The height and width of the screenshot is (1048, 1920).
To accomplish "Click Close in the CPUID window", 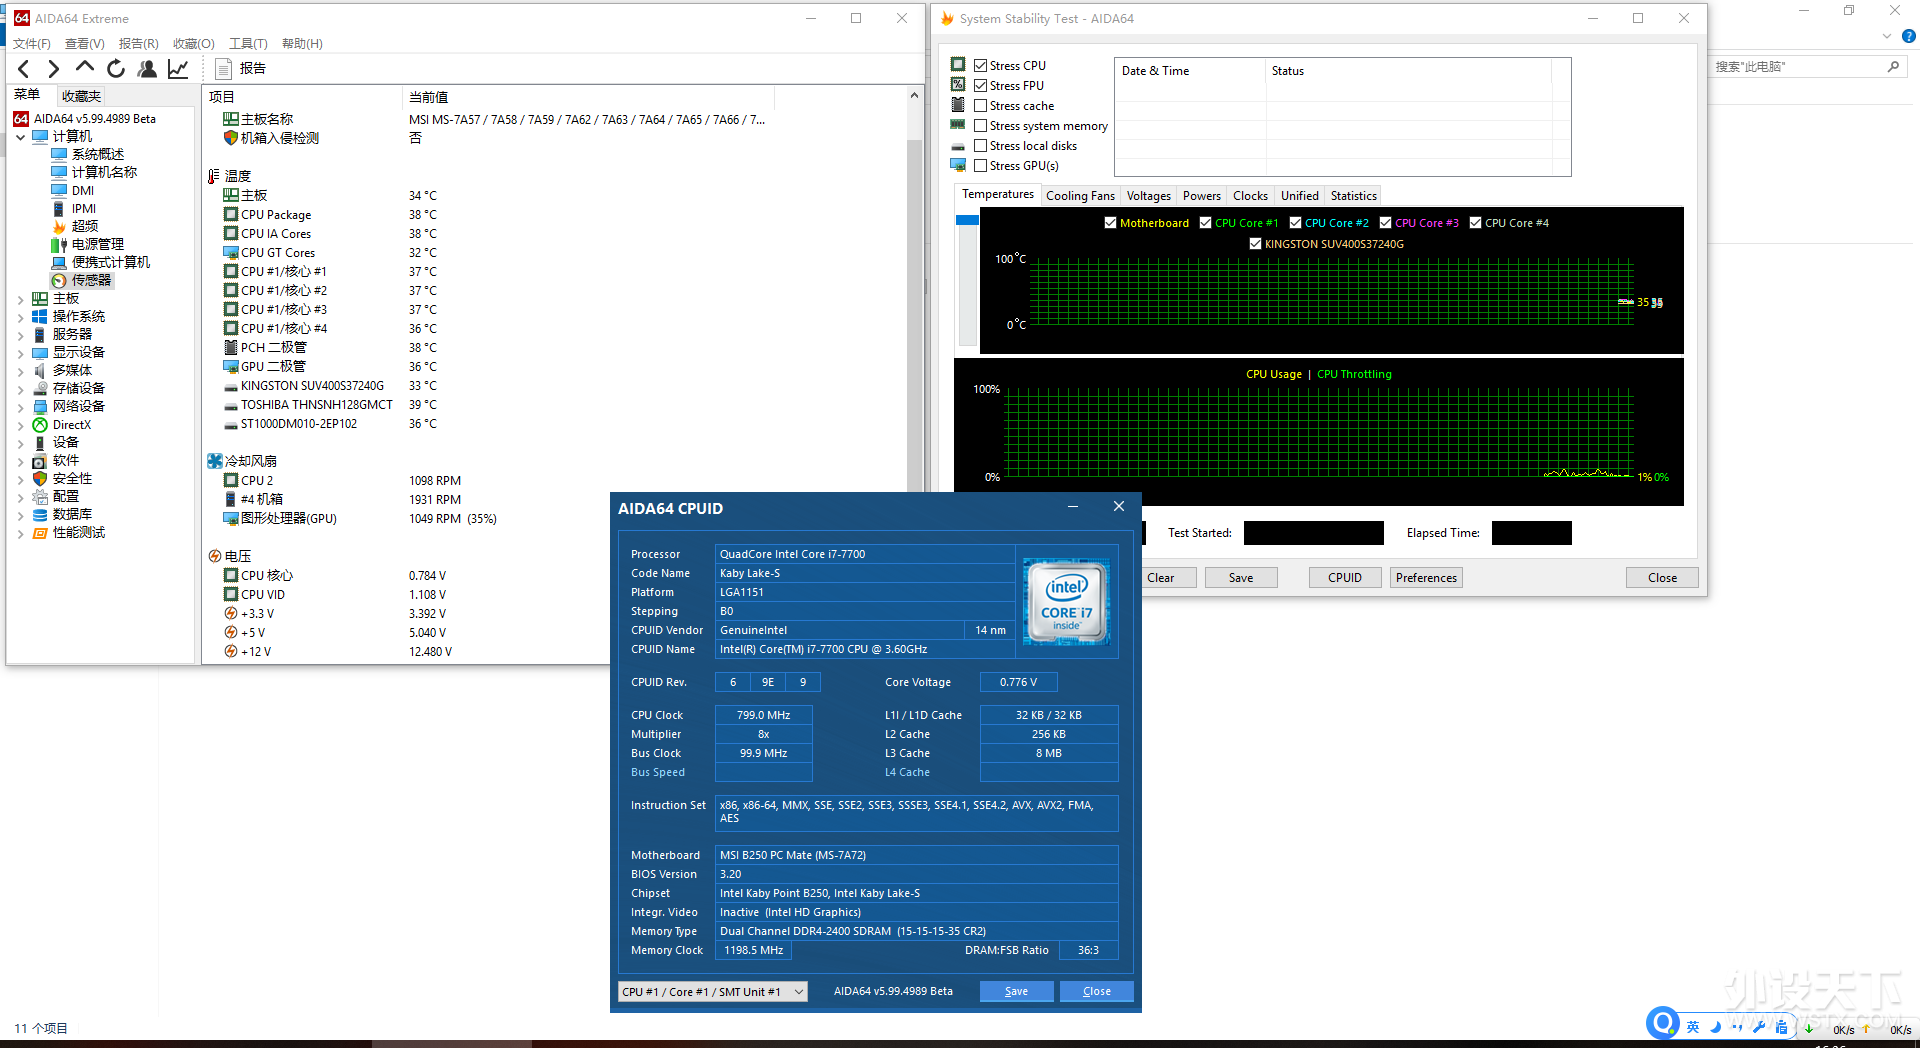I will [x=1096, y=992].
